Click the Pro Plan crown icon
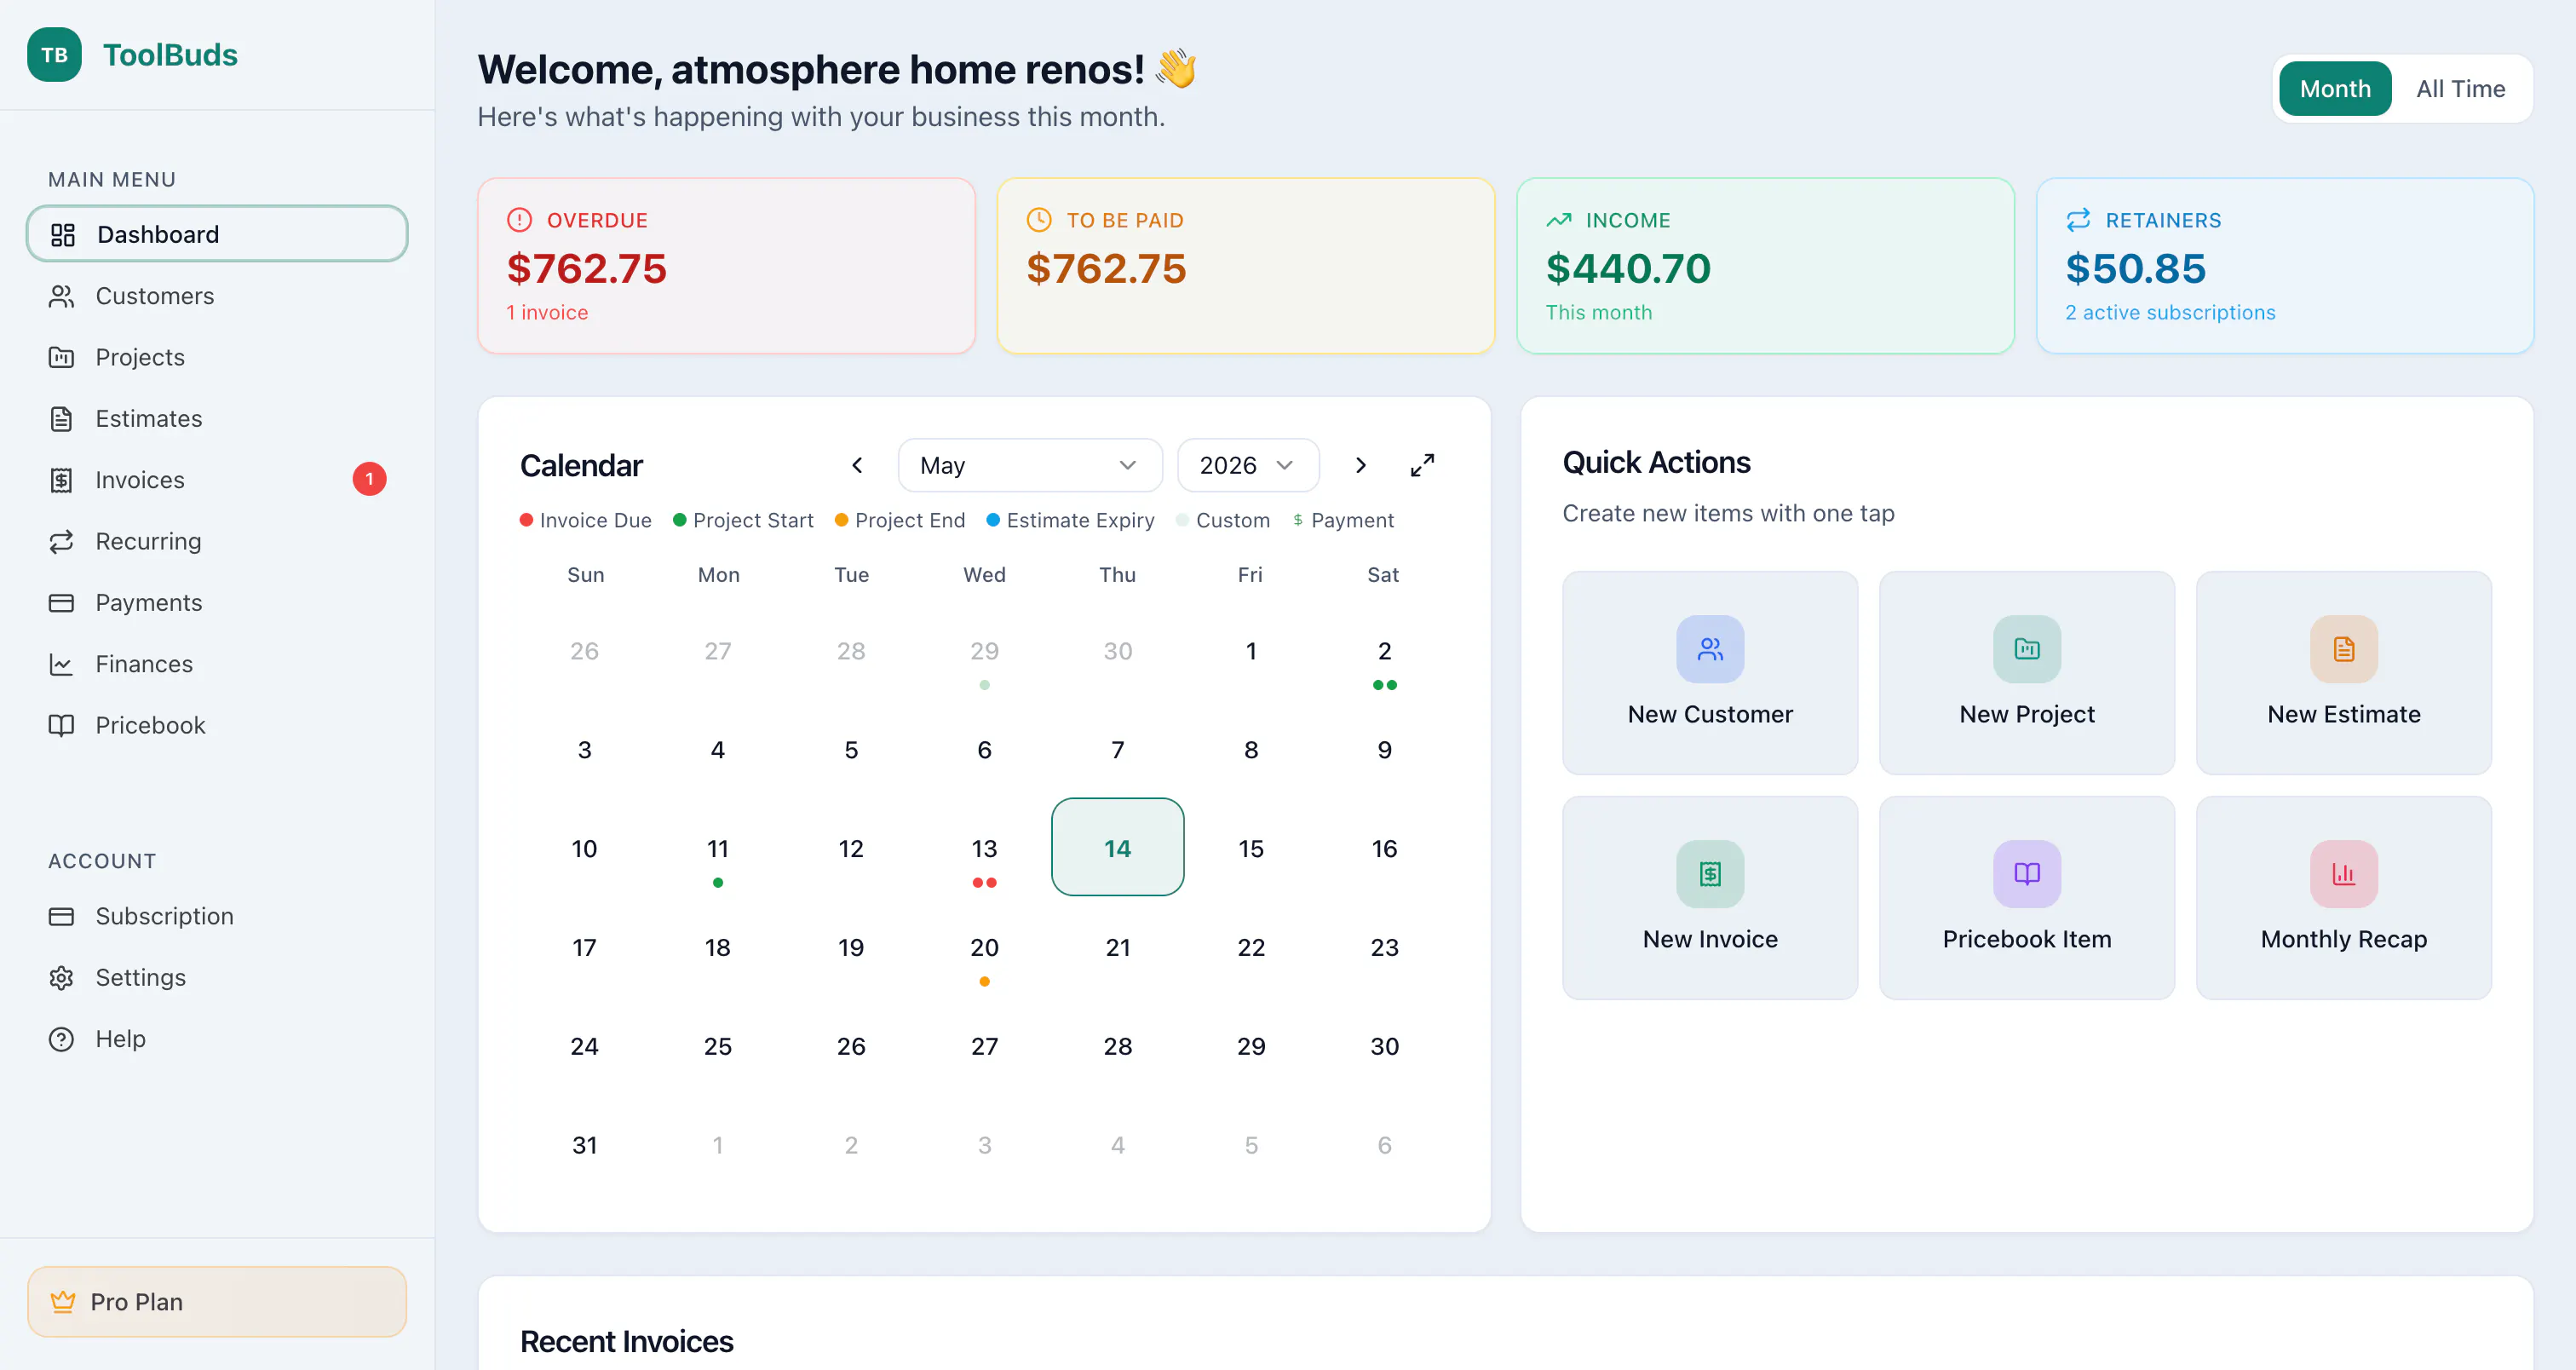2576x1370 pixels. click(63, 1301)
